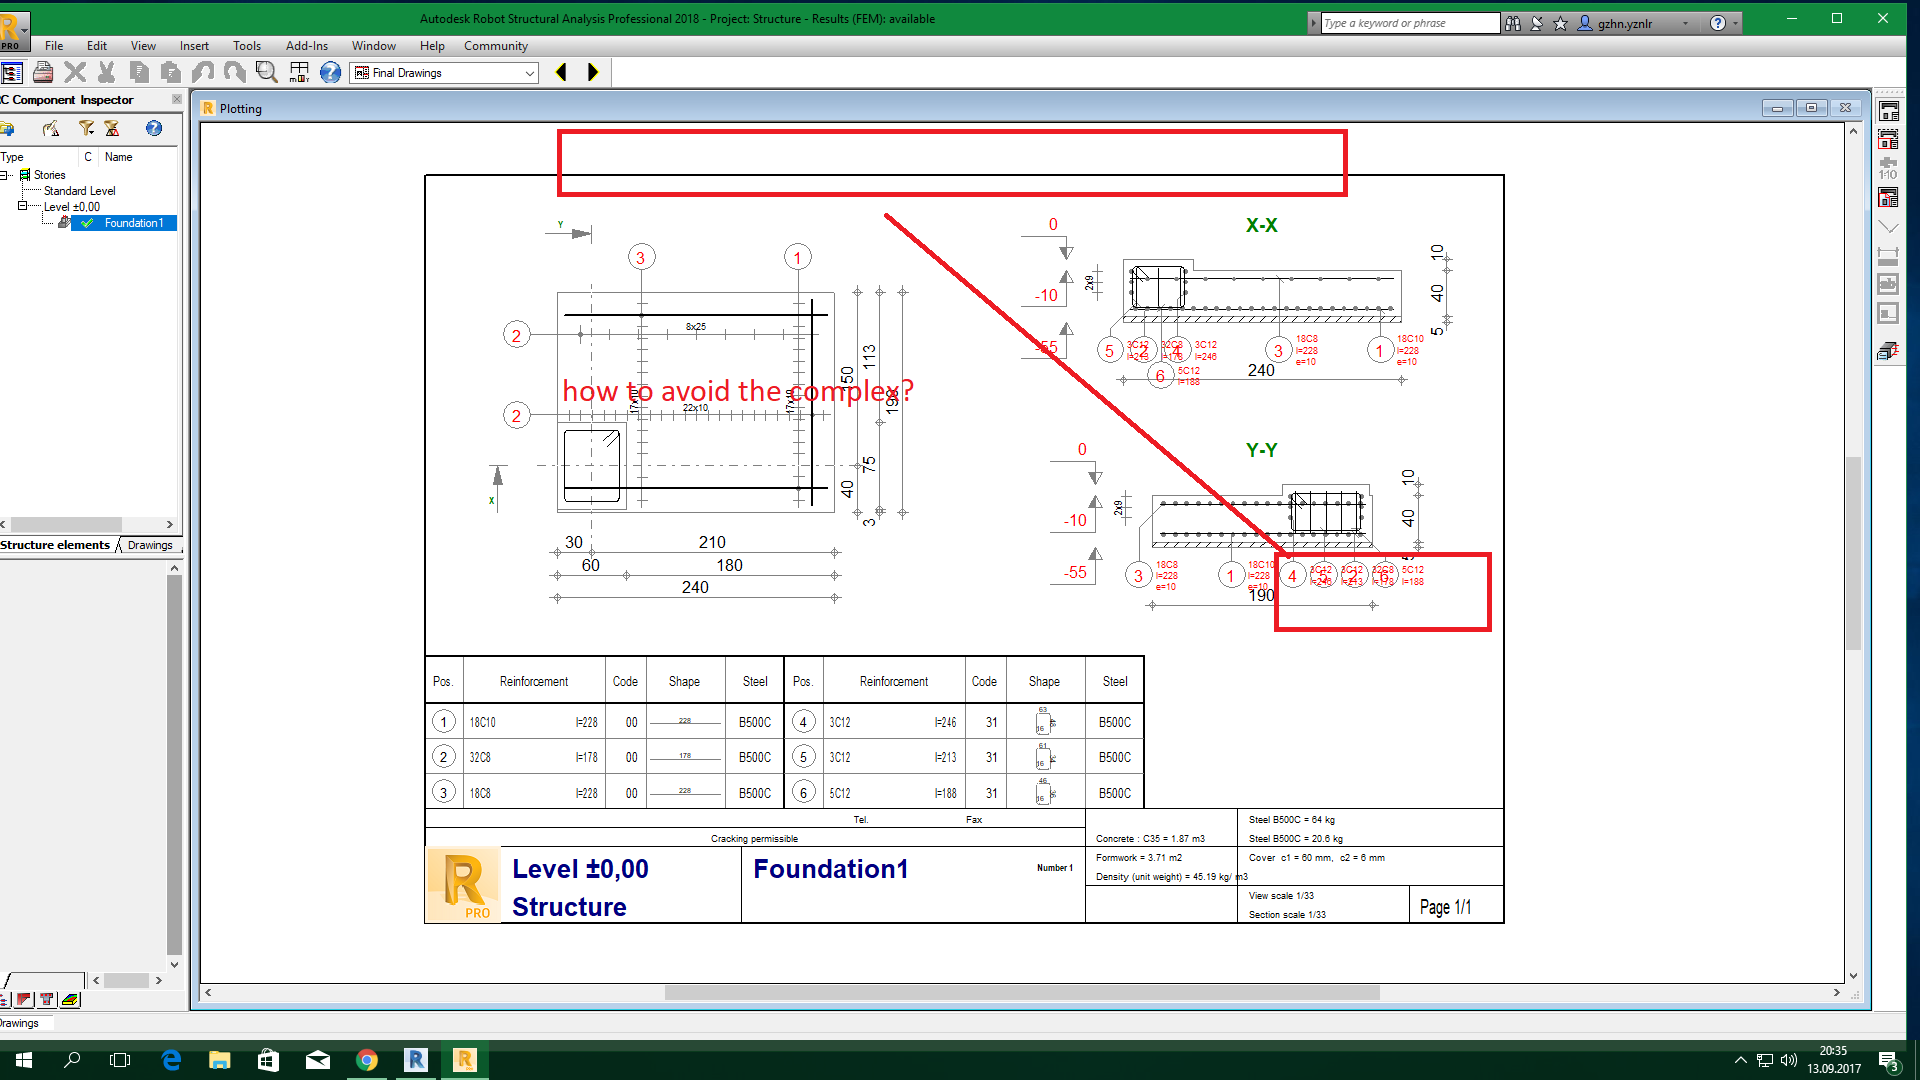Screen dimensions: 1920x1080
Task: Click the filter icon in Component Inspector
Action: tap(86, 129)
